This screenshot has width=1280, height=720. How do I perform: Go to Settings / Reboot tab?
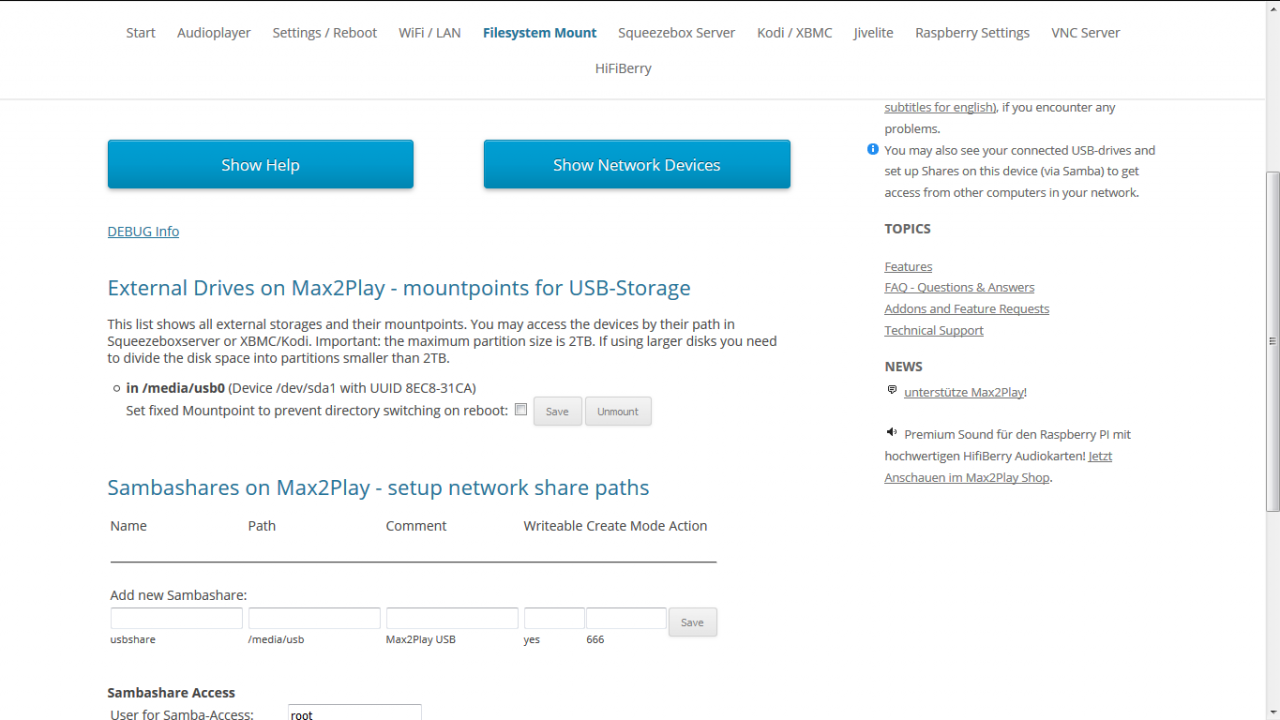(324, 33)
